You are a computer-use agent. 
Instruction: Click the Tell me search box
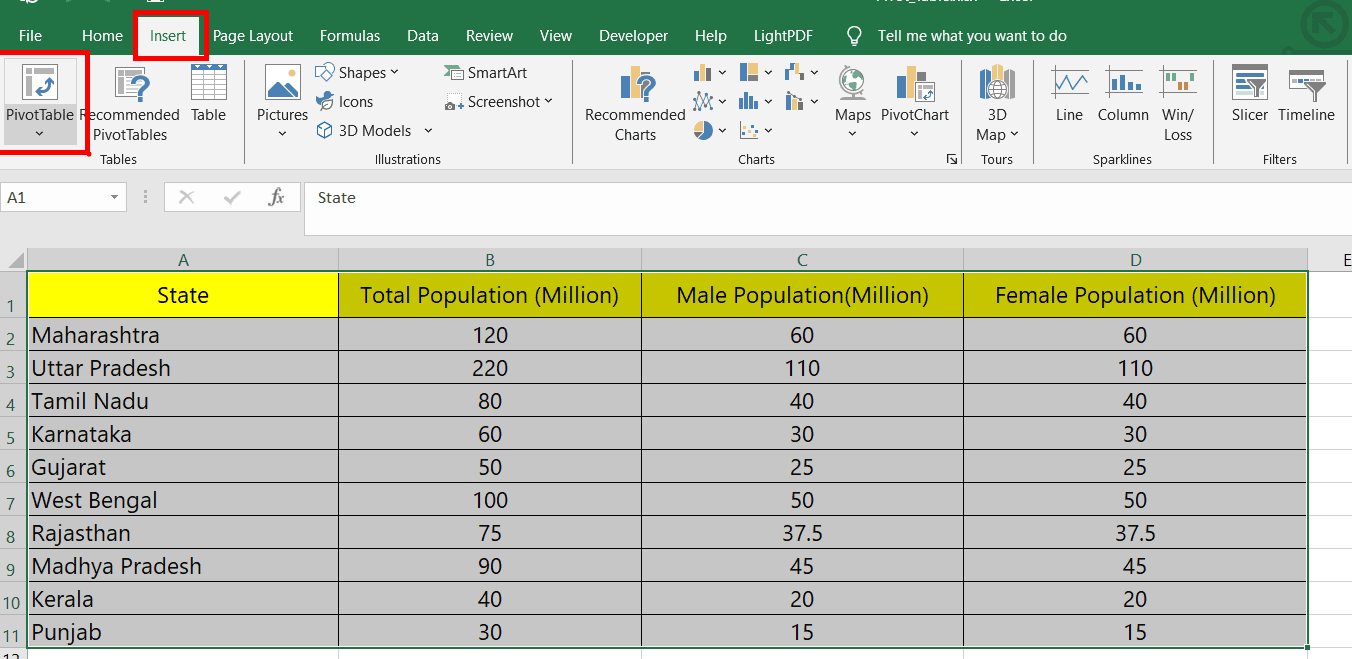[971, 36]
